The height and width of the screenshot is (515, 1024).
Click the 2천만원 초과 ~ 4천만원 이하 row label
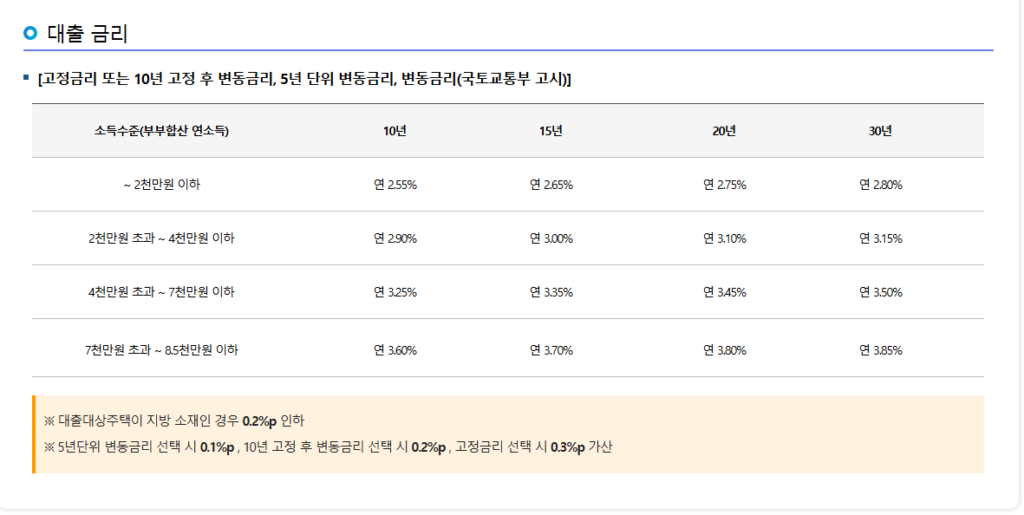(x=161, y=239)
